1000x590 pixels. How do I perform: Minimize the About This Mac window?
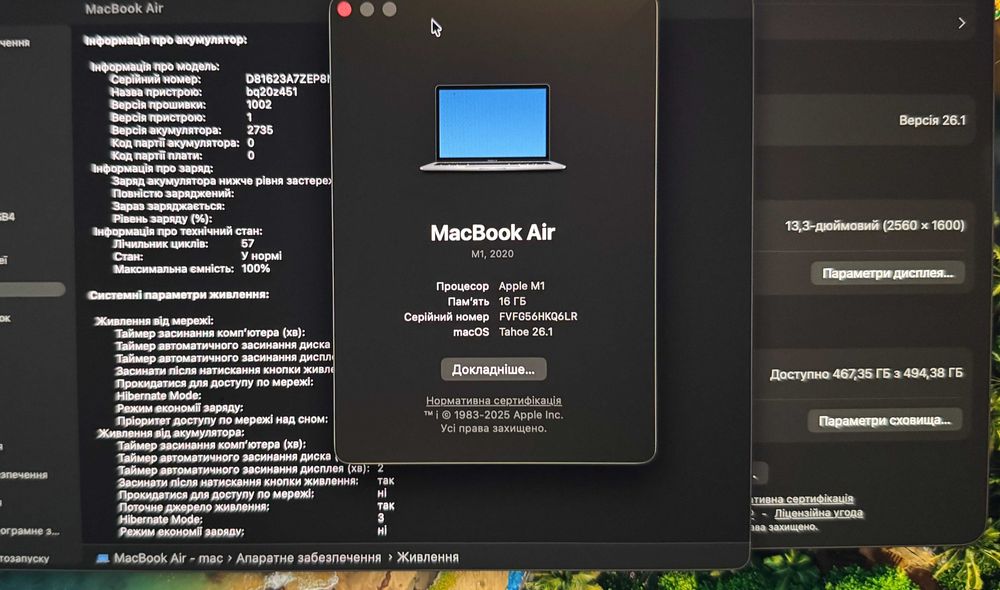[x=367, y=9]
